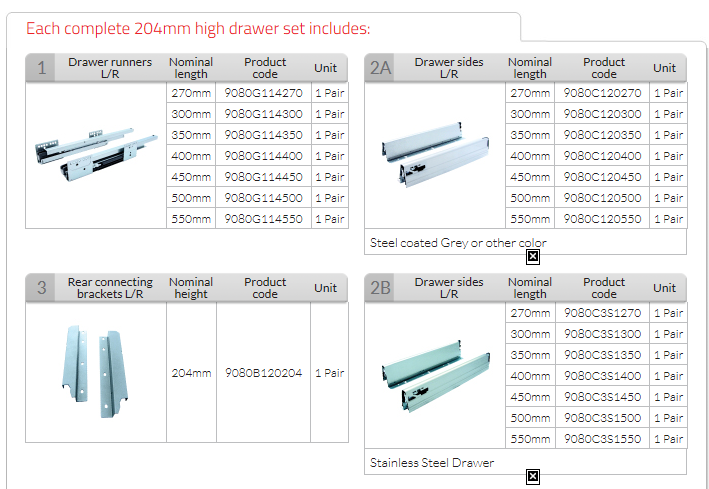Click rear bracket product code 9080B120204

coord(264,373)
